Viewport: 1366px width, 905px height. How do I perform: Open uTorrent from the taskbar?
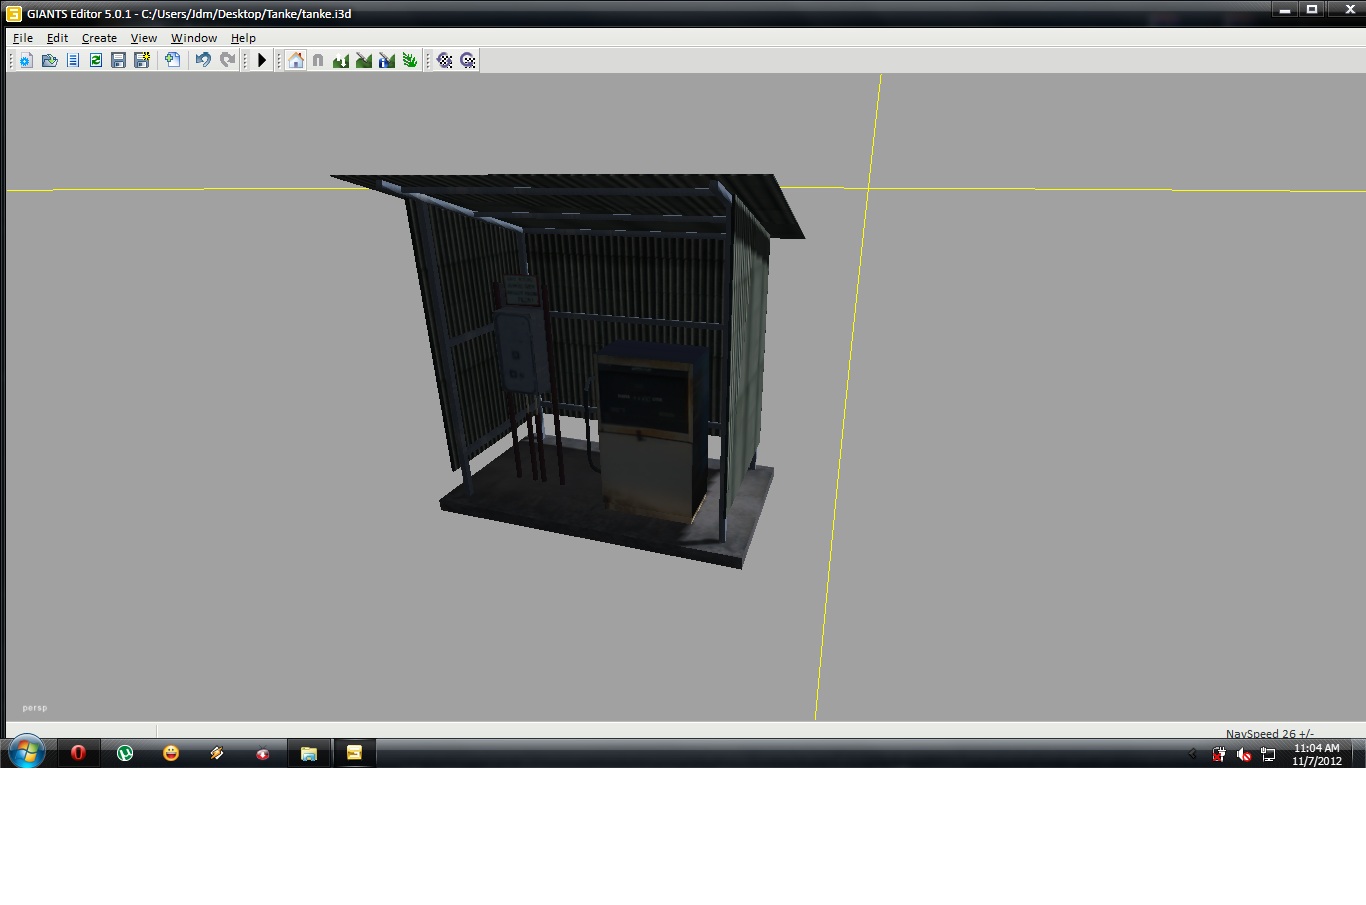125,753
